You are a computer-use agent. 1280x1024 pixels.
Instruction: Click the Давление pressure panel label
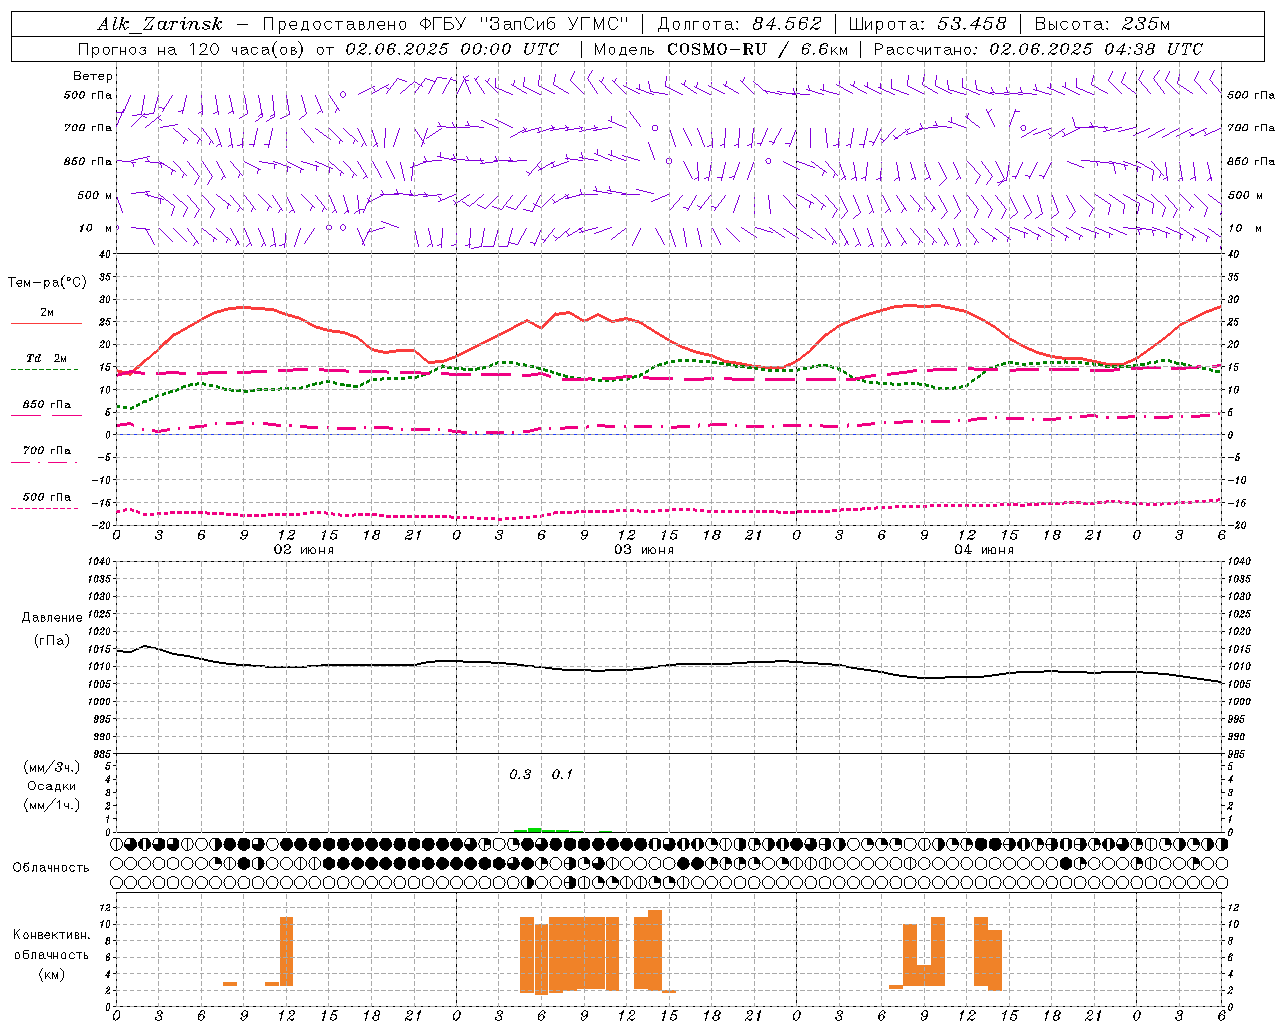pos(52,618)
